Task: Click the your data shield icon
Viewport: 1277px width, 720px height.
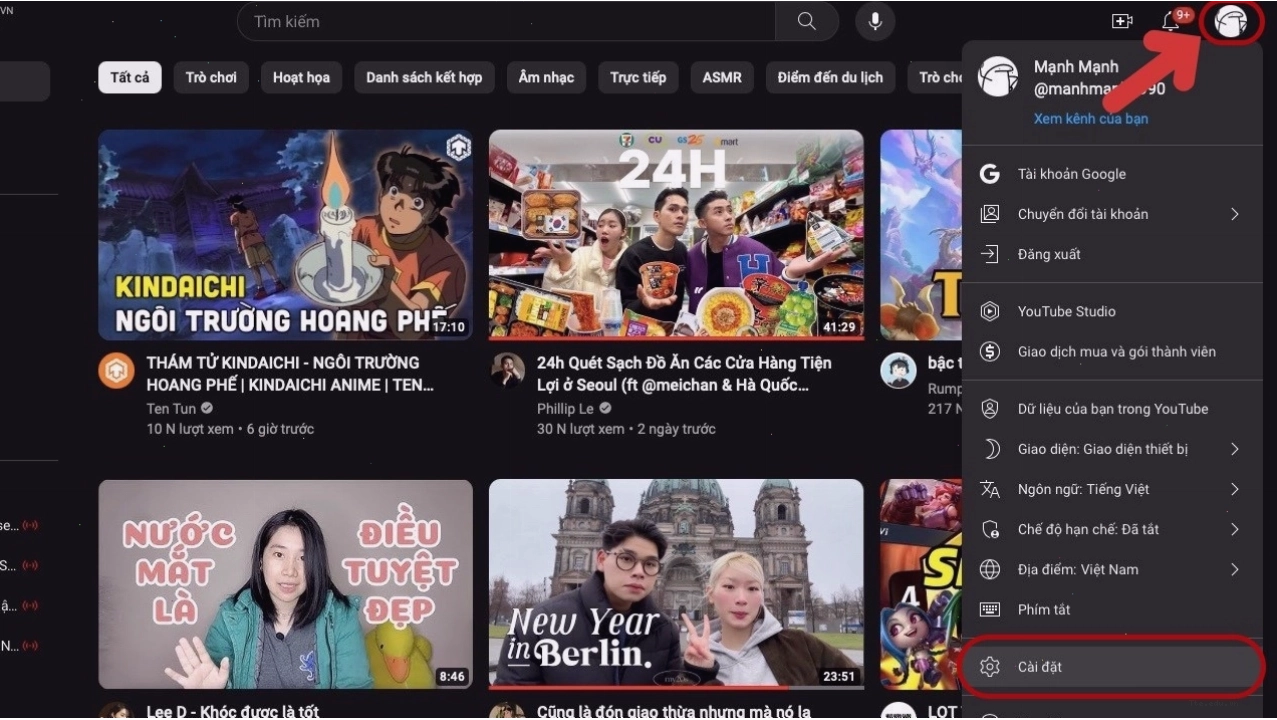Action: coord(990,409)
